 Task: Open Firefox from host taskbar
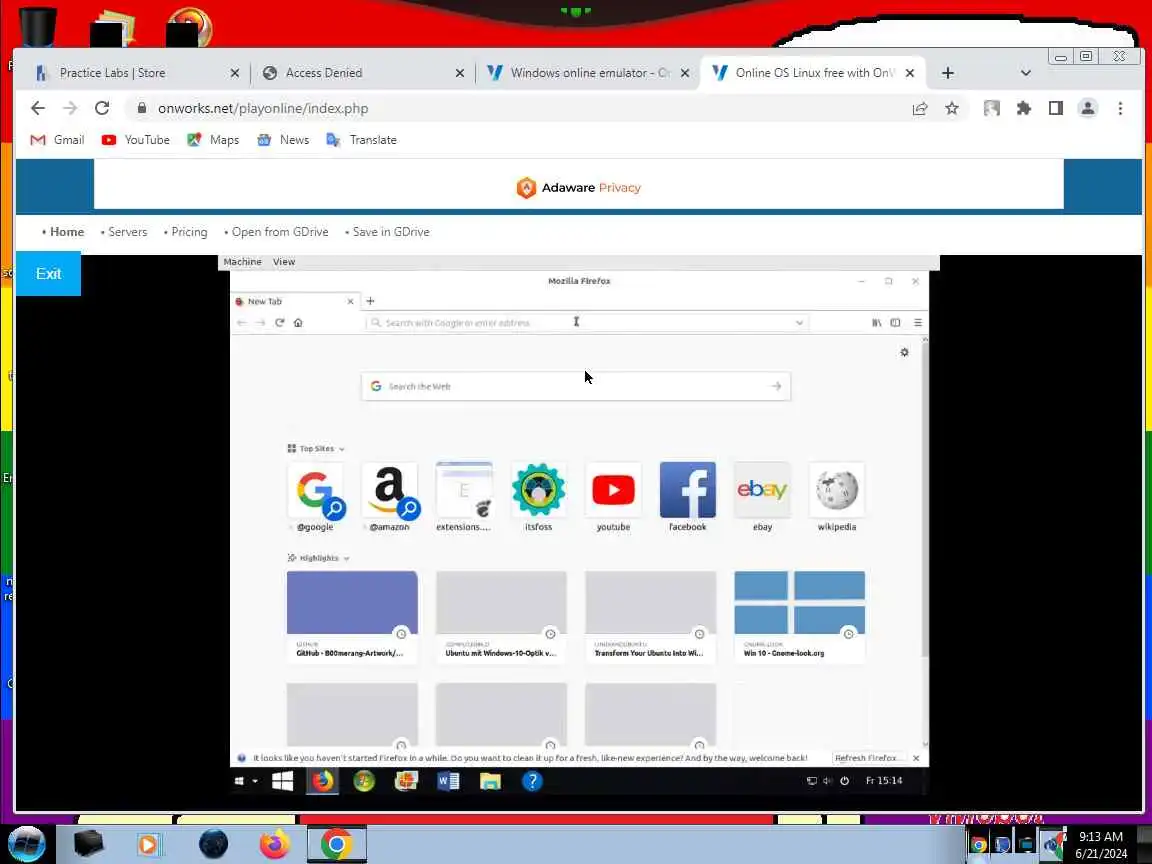[x=275, y=844]
